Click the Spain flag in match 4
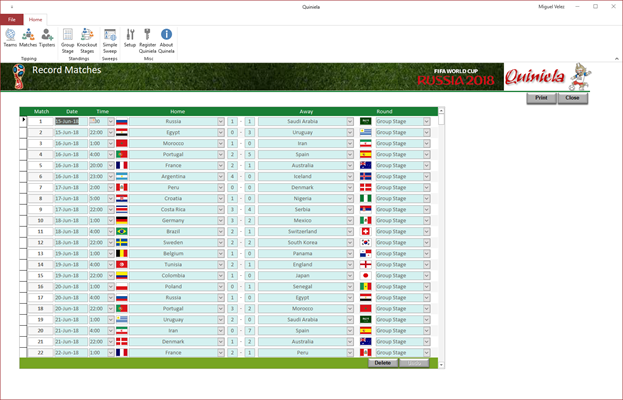Image resolution: width=623 pixels, height=400 pixels. (x=366, y=155)
